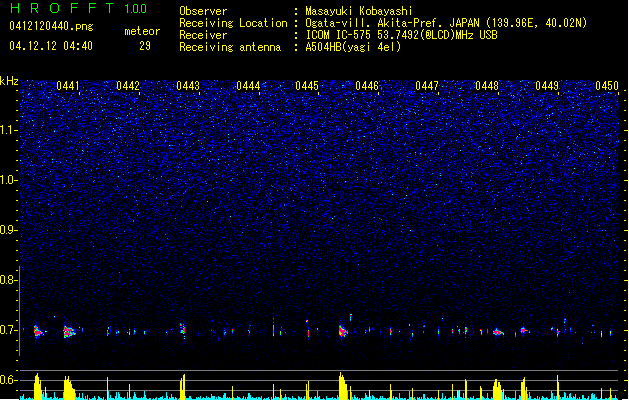
Task: Click the meteor count value 29
Action: pyautogui.click(x=145, y=46)
